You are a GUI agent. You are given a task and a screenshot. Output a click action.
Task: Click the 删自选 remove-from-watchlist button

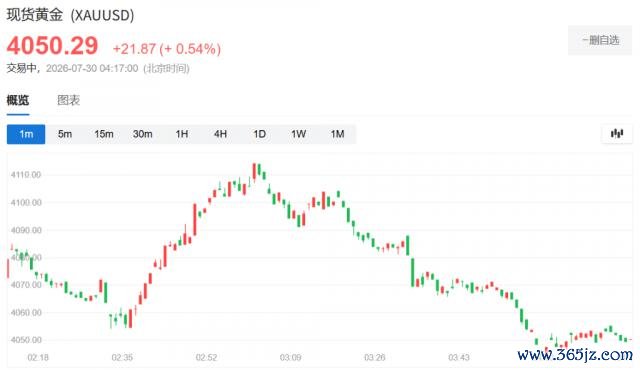click(600, 40)
